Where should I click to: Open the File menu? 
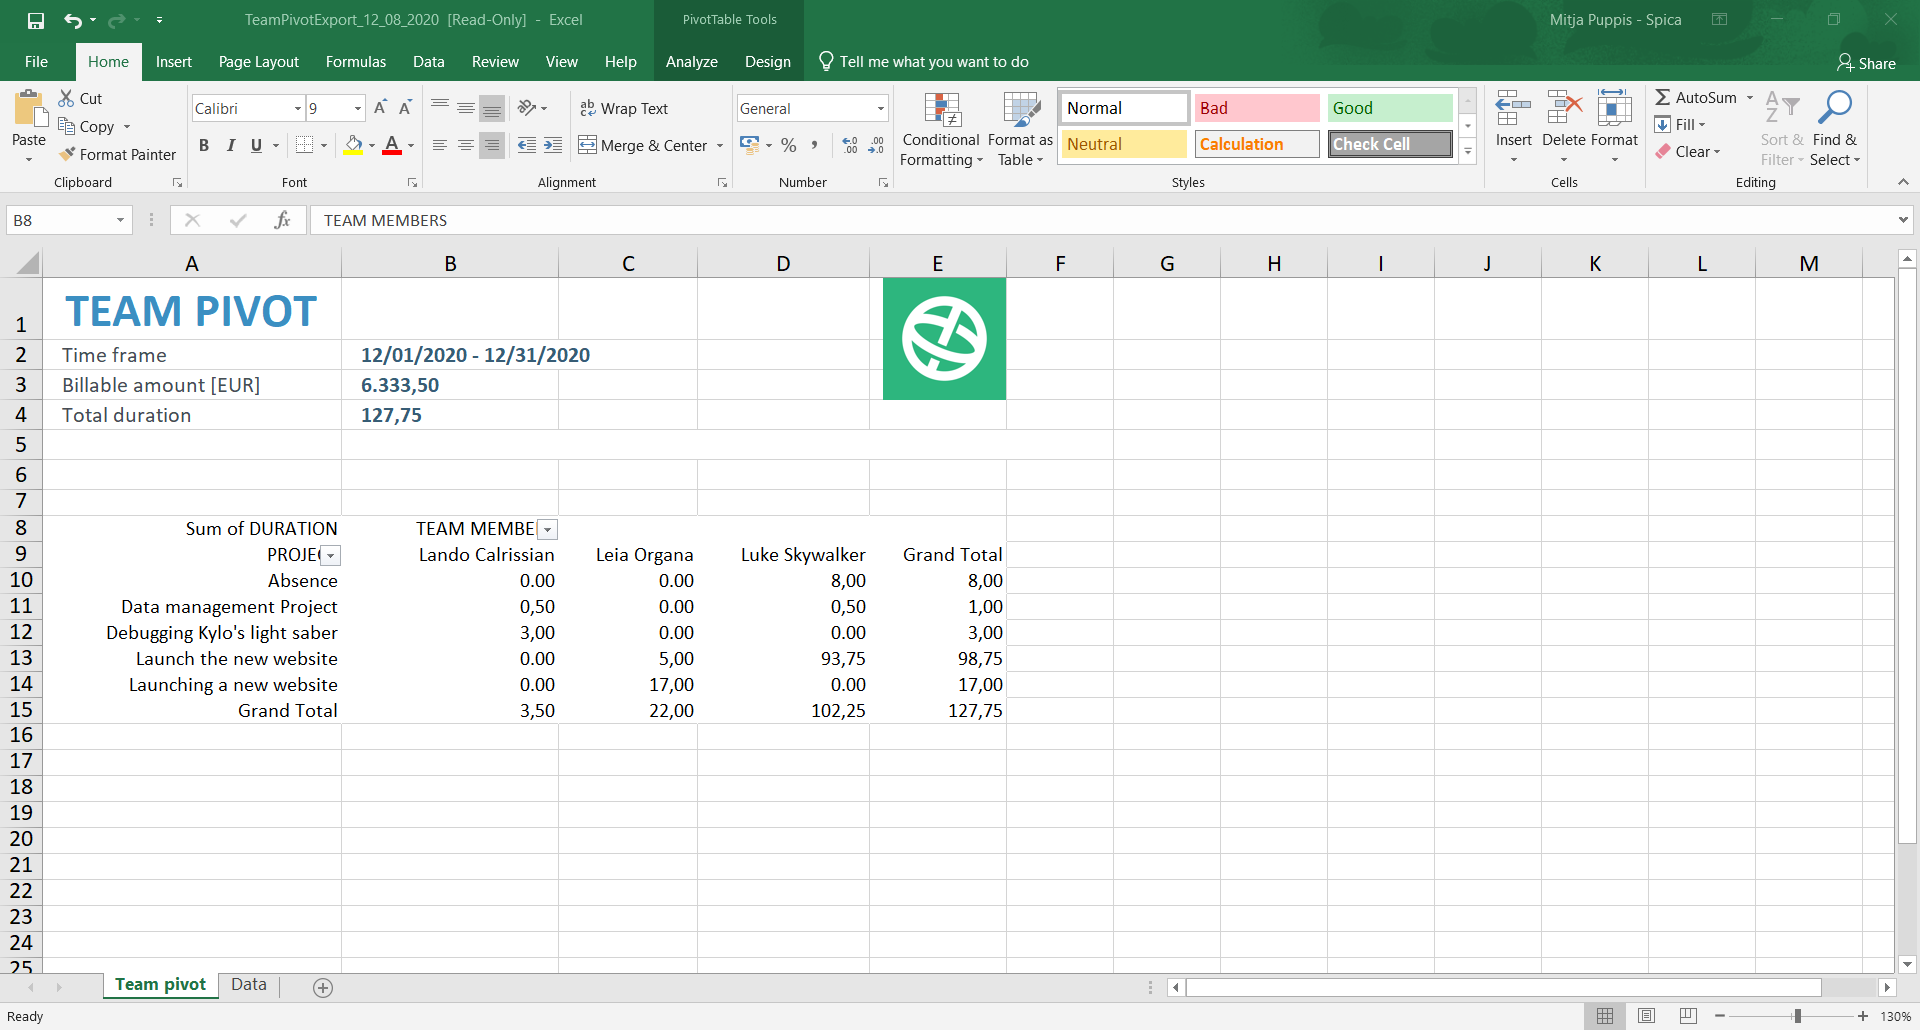[37, 62]
